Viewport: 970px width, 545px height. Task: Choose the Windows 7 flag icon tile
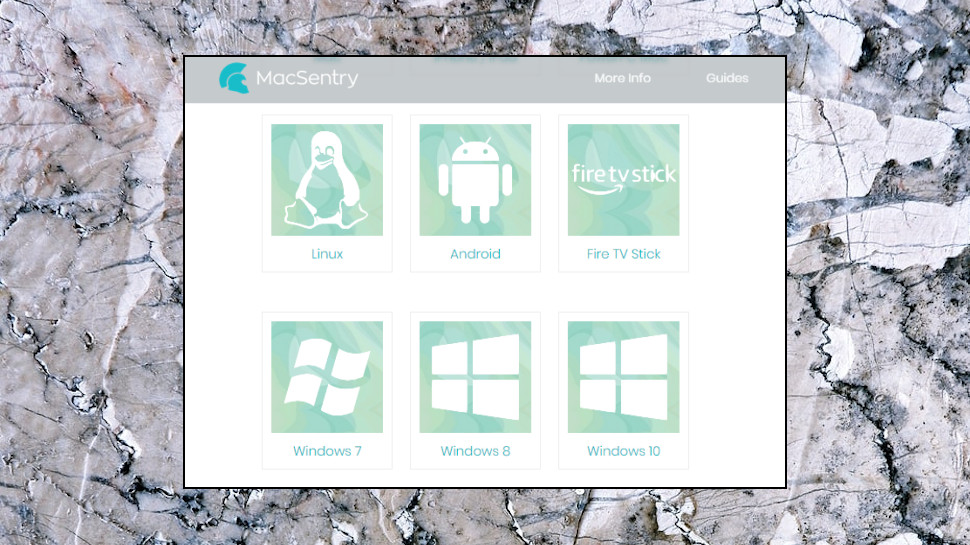point(327,377)
